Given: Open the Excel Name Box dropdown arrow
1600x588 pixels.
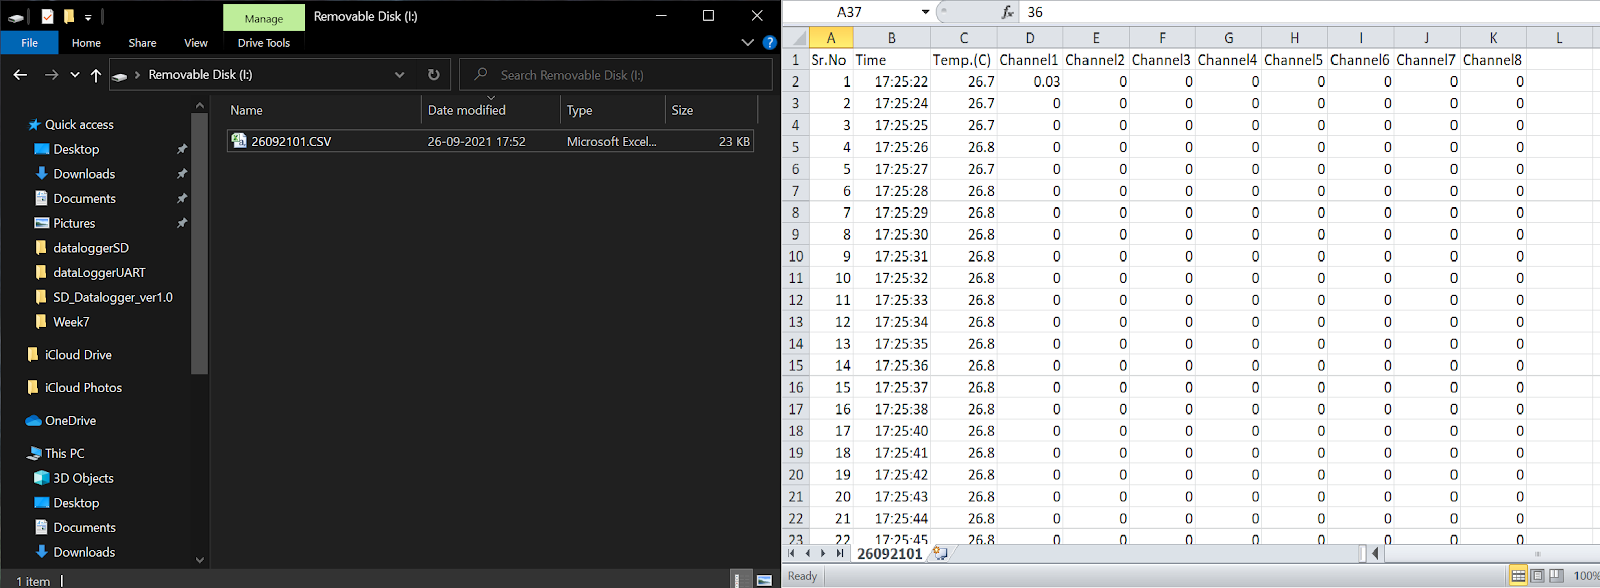Looking at the screenshot, I should pyautogui.click(x=925, y=12).
